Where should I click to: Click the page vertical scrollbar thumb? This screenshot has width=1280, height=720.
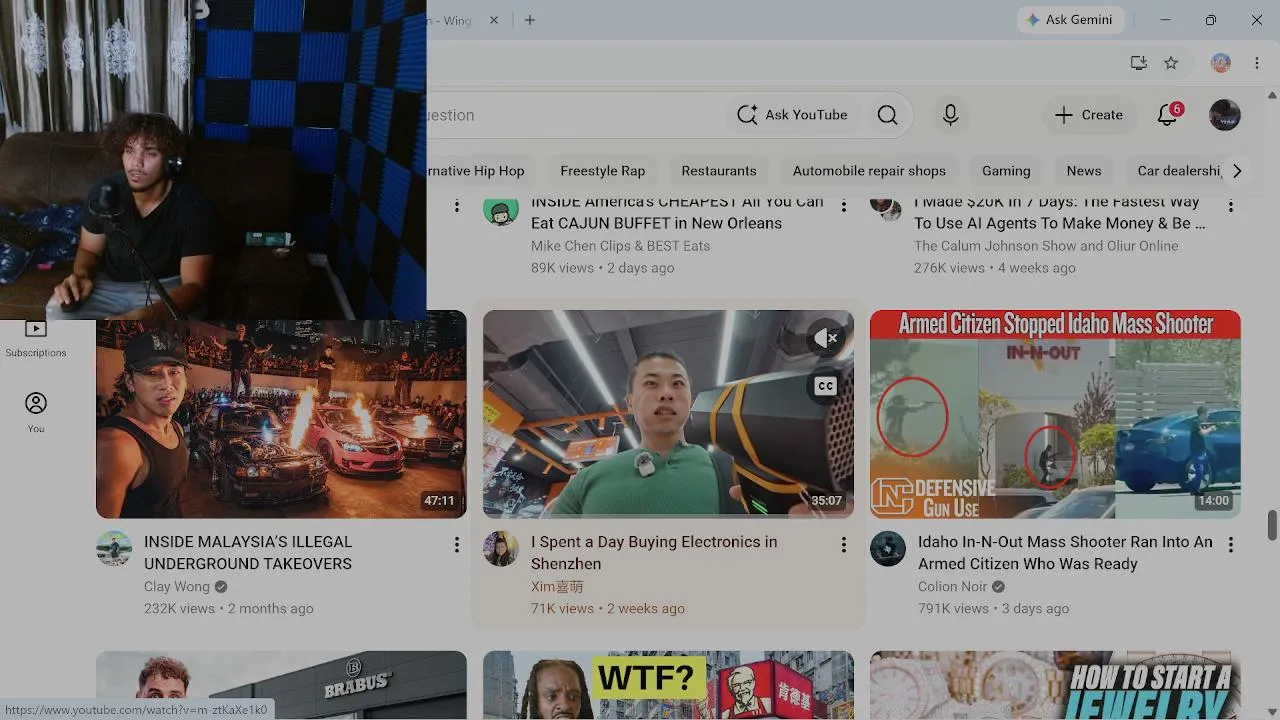[1273, 525]
